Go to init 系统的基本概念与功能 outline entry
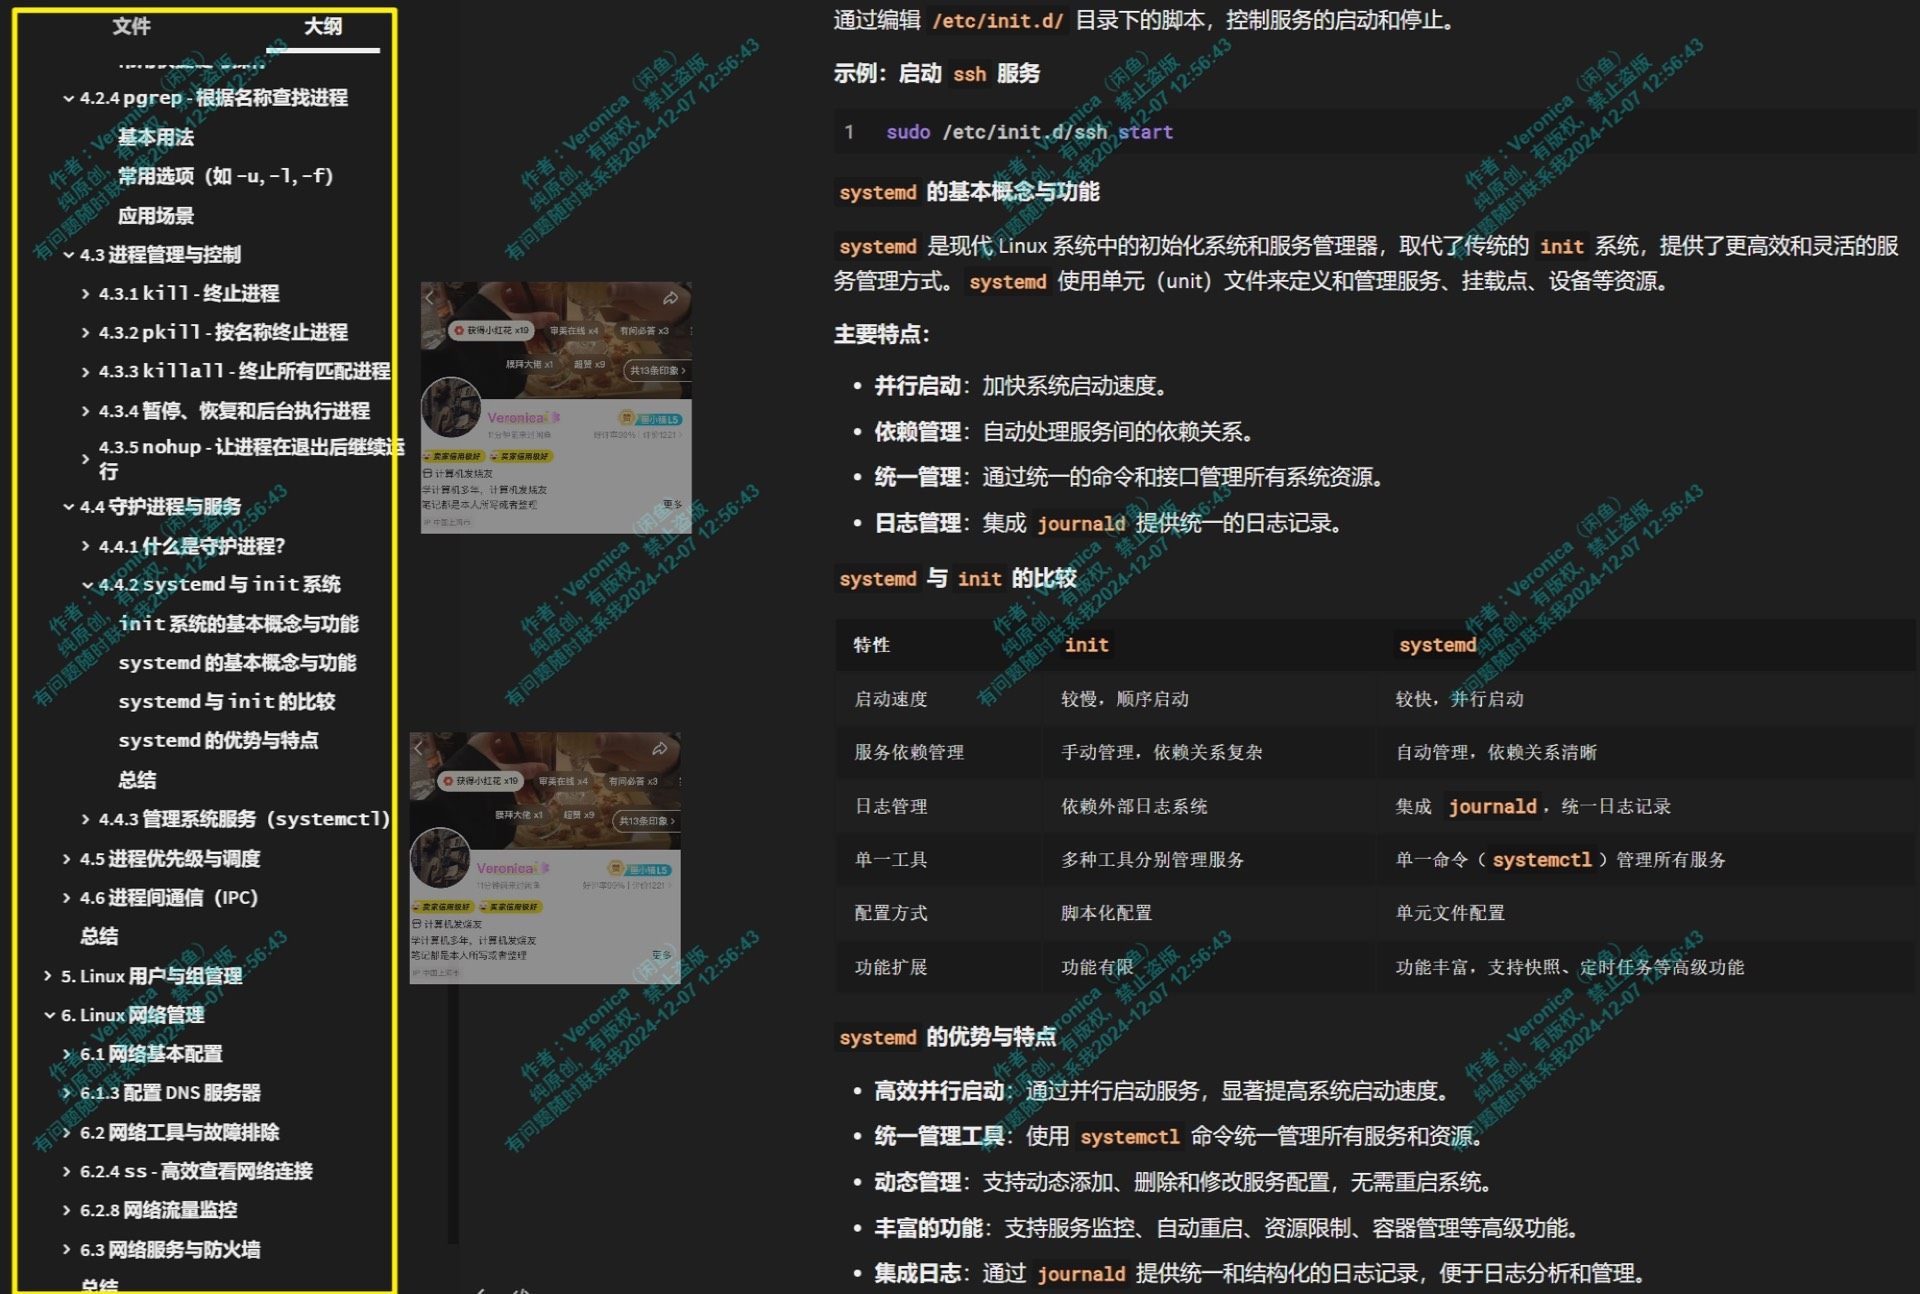The width and height of the screenshot is (1920, 1294). 238,624
